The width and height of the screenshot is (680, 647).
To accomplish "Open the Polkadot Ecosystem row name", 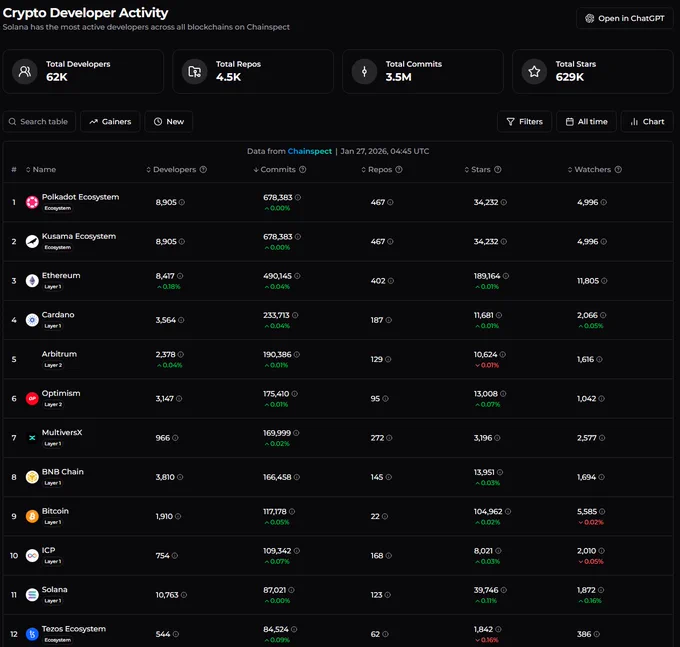I will pyautogui.click(x=80, y=197).
